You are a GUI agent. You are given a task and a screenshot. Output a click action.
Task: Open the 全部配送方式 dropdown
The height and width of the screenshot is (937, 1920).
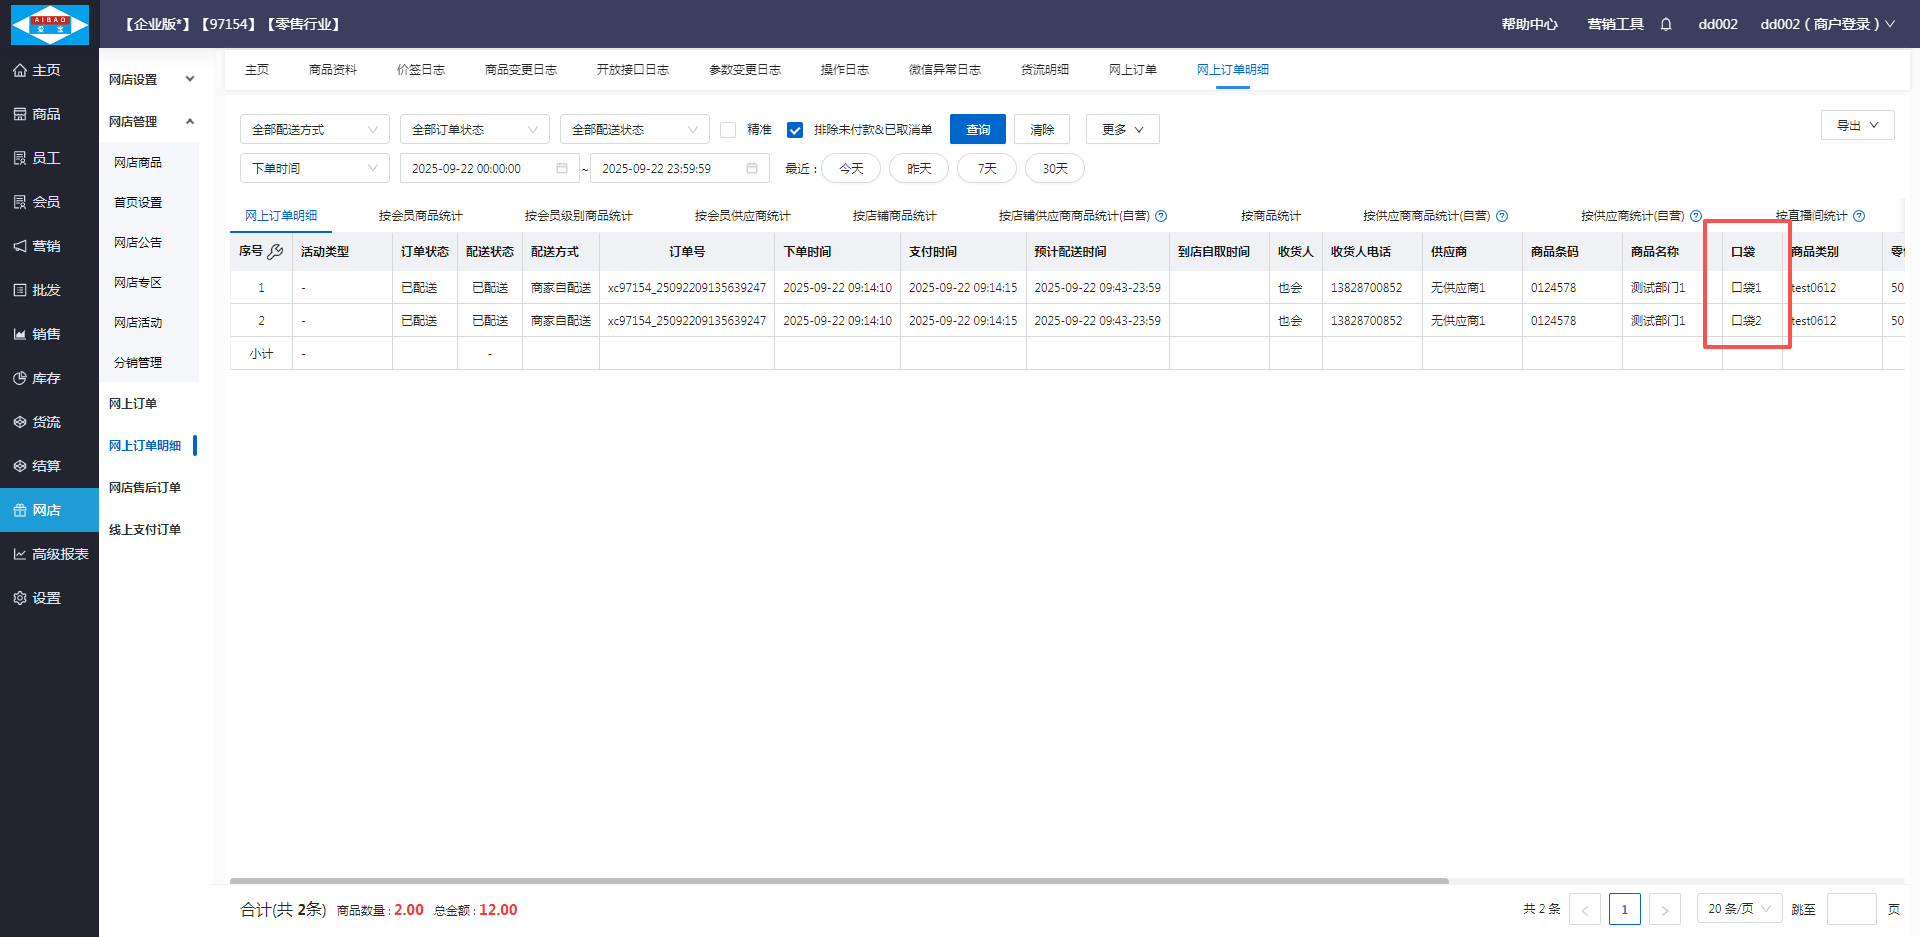[x=314, y=130]
